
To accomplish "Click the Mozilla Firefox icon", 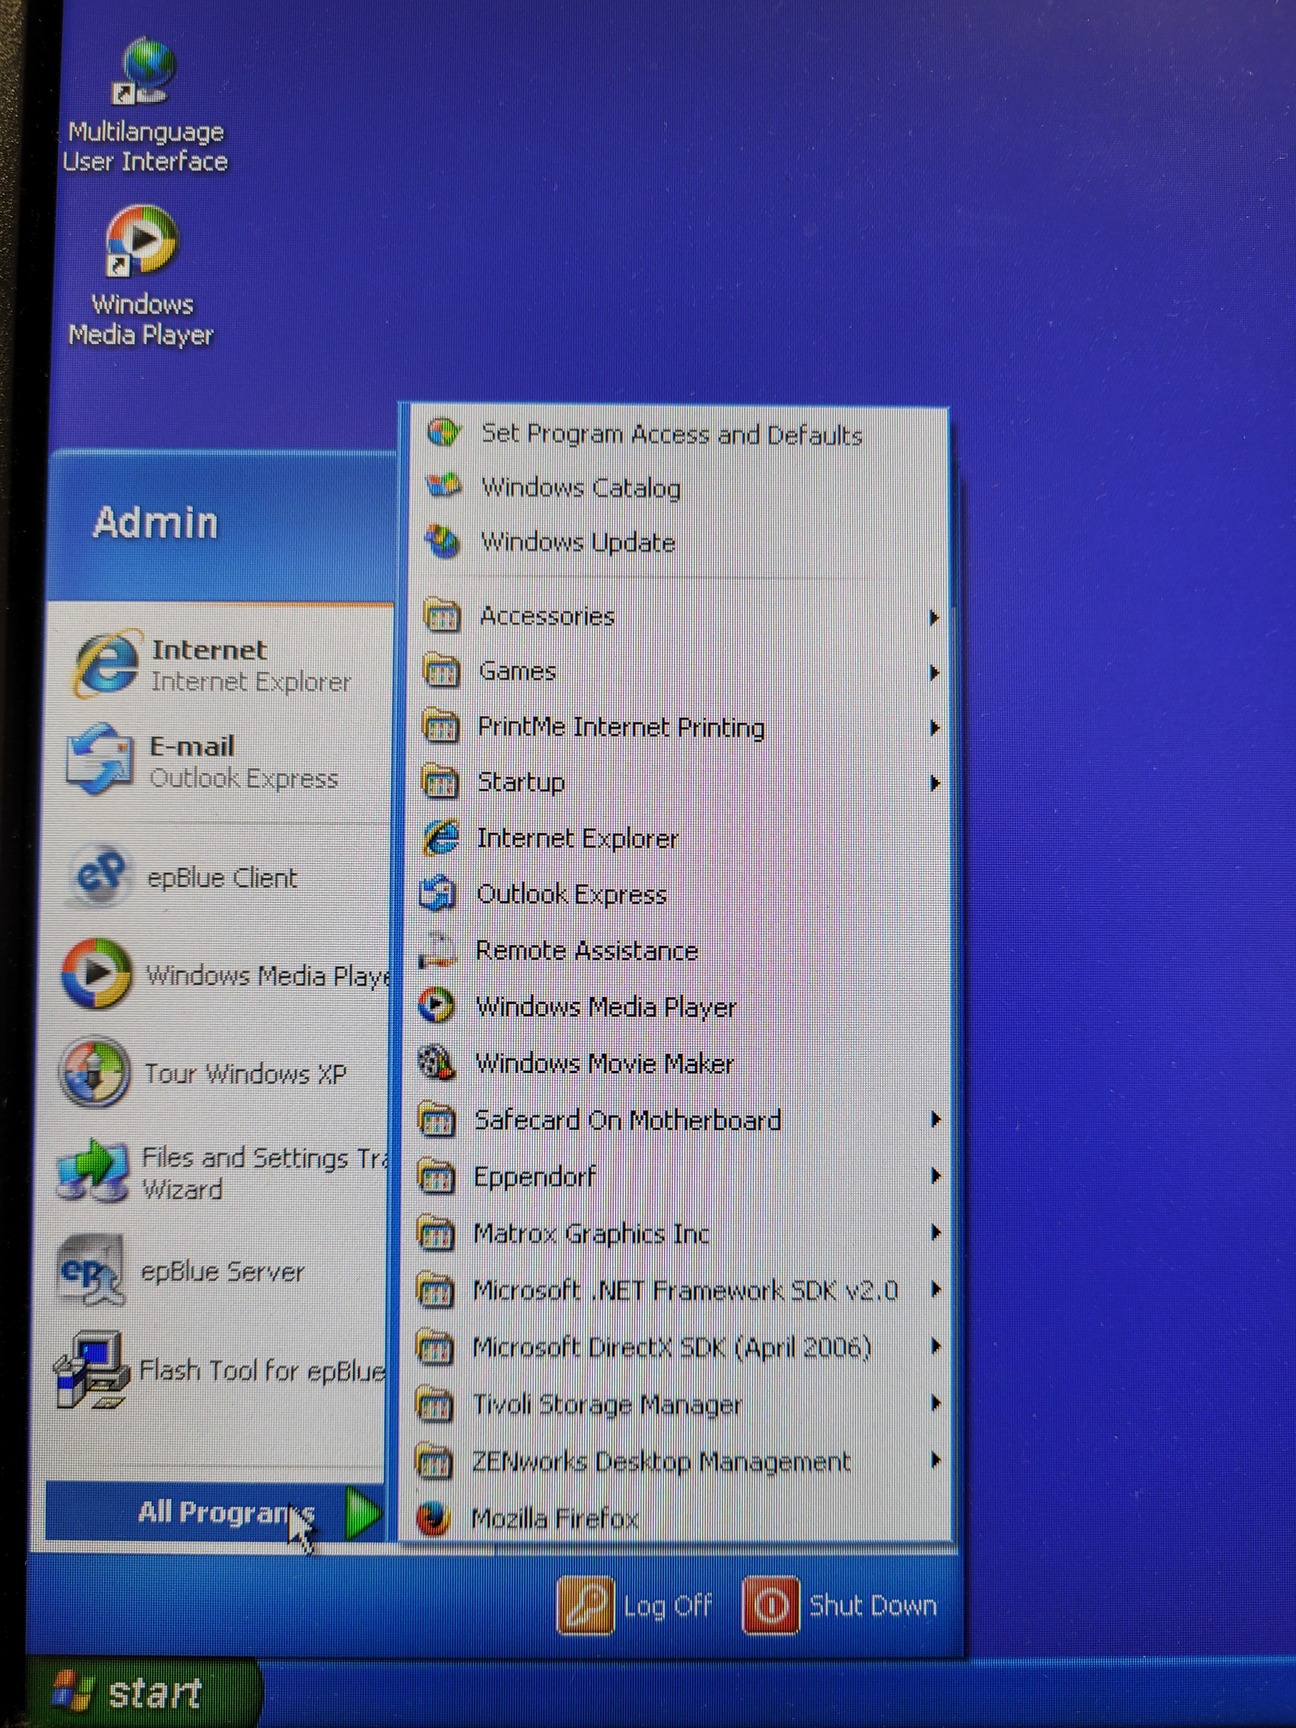I will point(432,1518).
